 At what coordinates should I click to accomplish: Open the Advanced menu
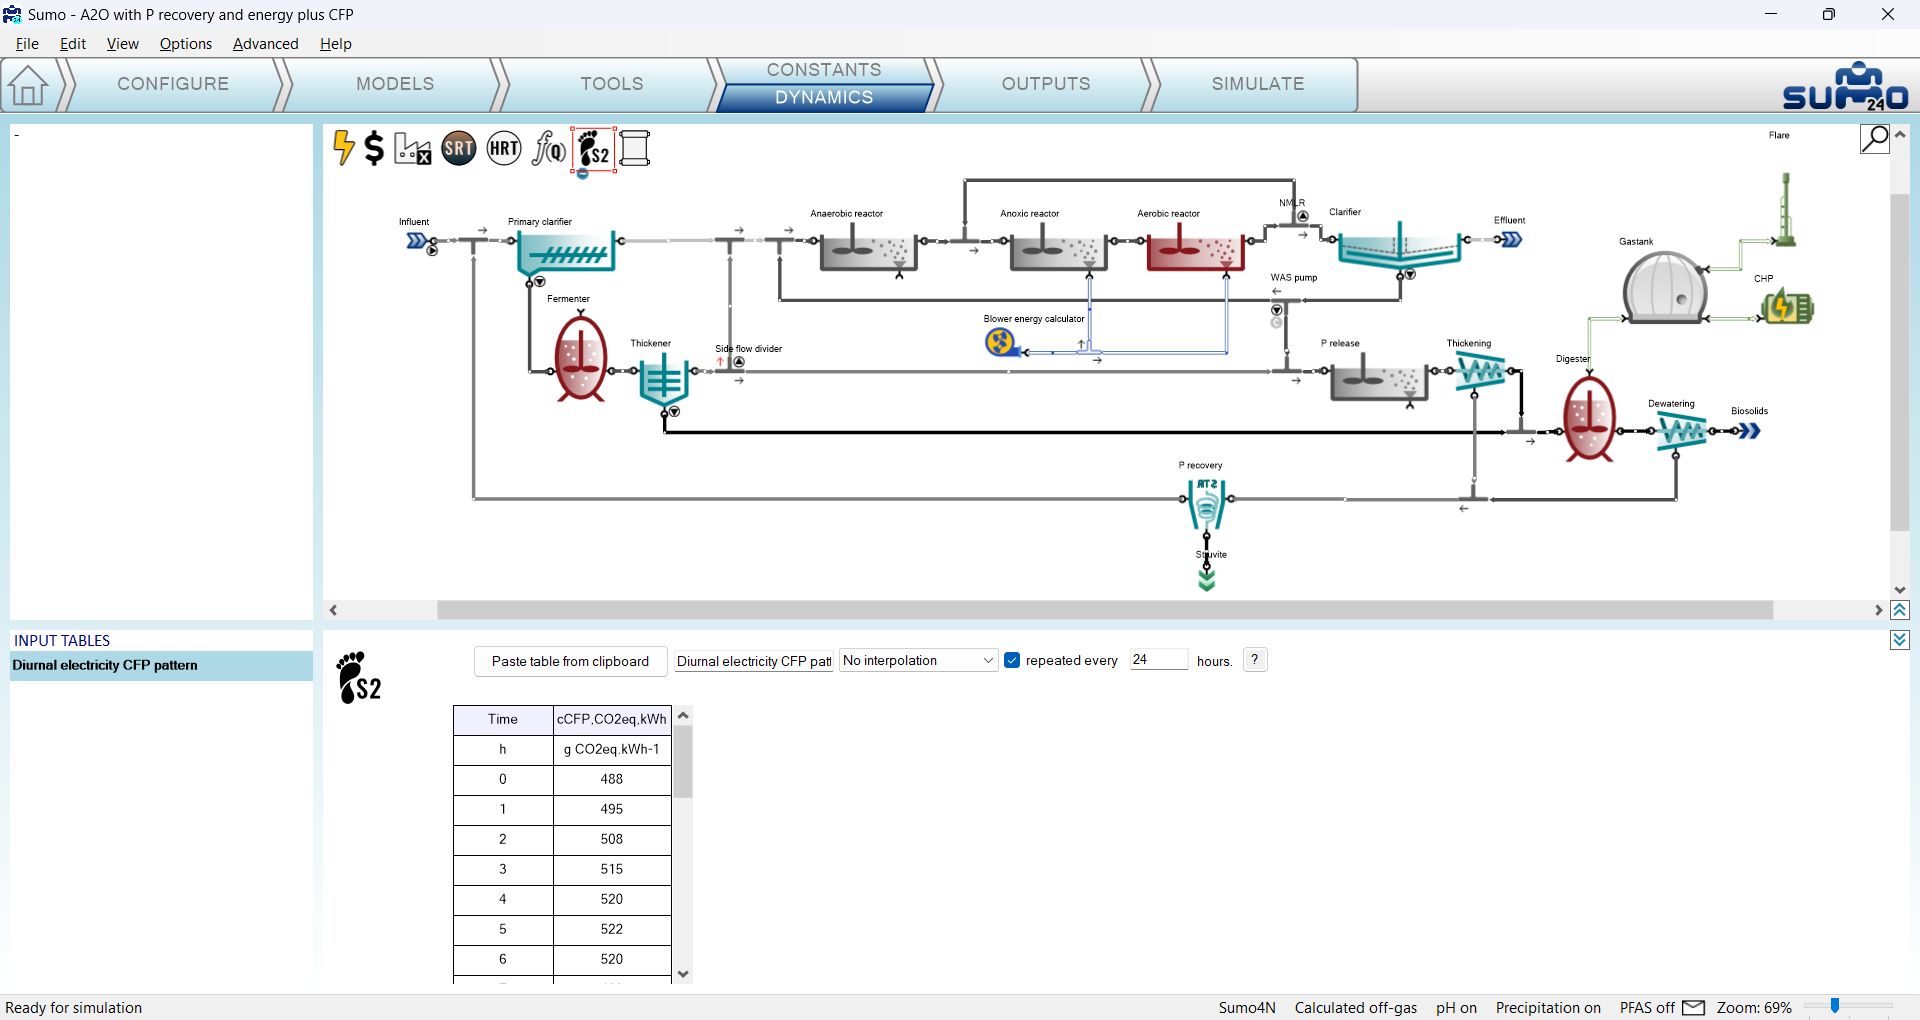(266, 44)
